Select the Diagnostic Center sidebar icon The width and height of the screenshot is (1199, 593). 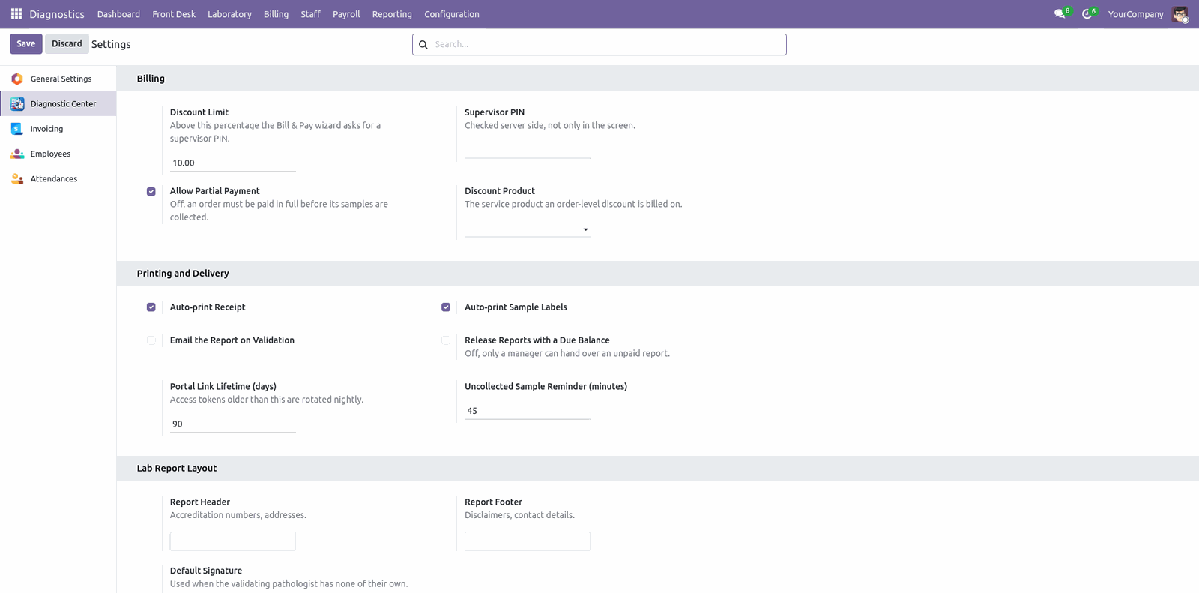[x=17, y=104]
